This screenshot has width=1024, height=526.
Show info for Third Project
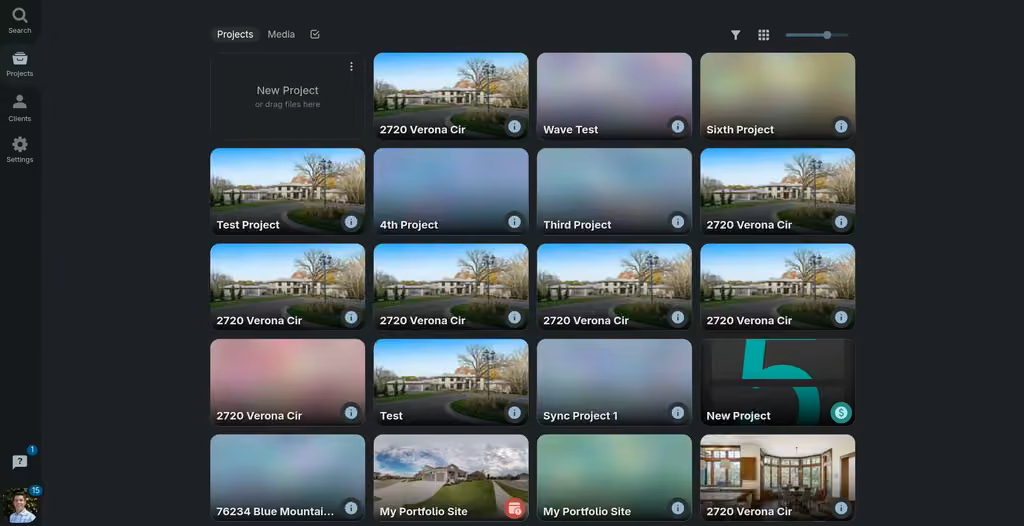tap(678, 222)
